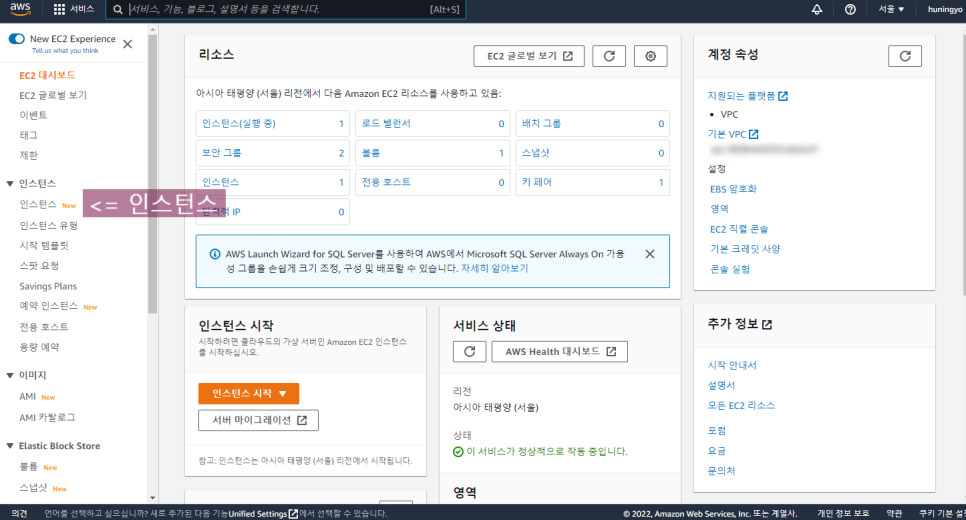Open the 시작 안내서 link
This screenshot has height=520, width=966.
[732, 365]
